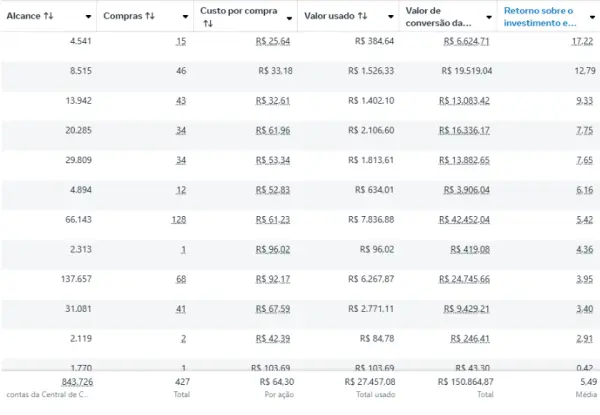Select cost per purchase cell R$ 33,18
Screen dimensions: 600x415
point(276,71)
